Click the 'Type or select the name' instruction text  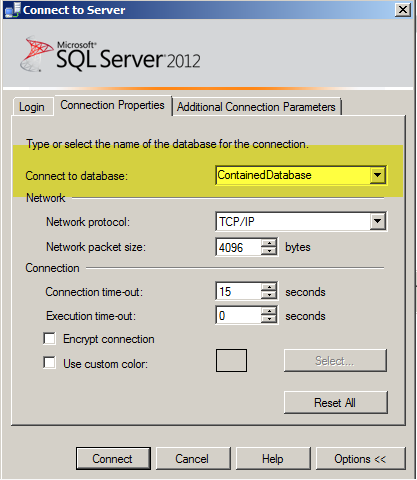pos(167,144)
